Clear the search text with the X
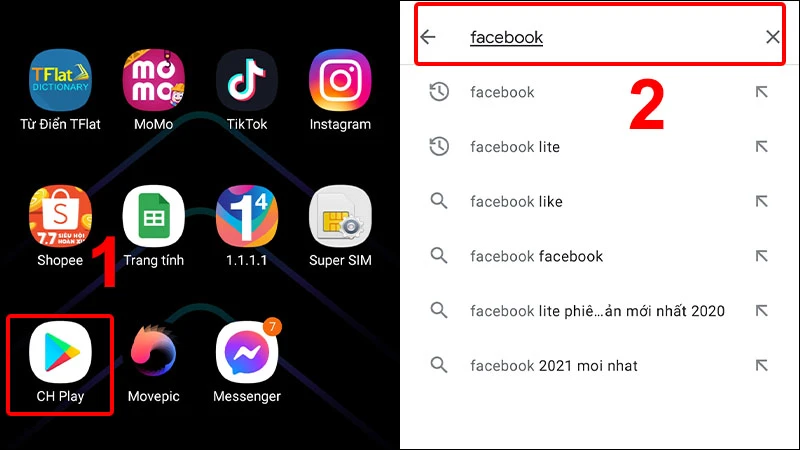800x450 pixels. [772, 37]
